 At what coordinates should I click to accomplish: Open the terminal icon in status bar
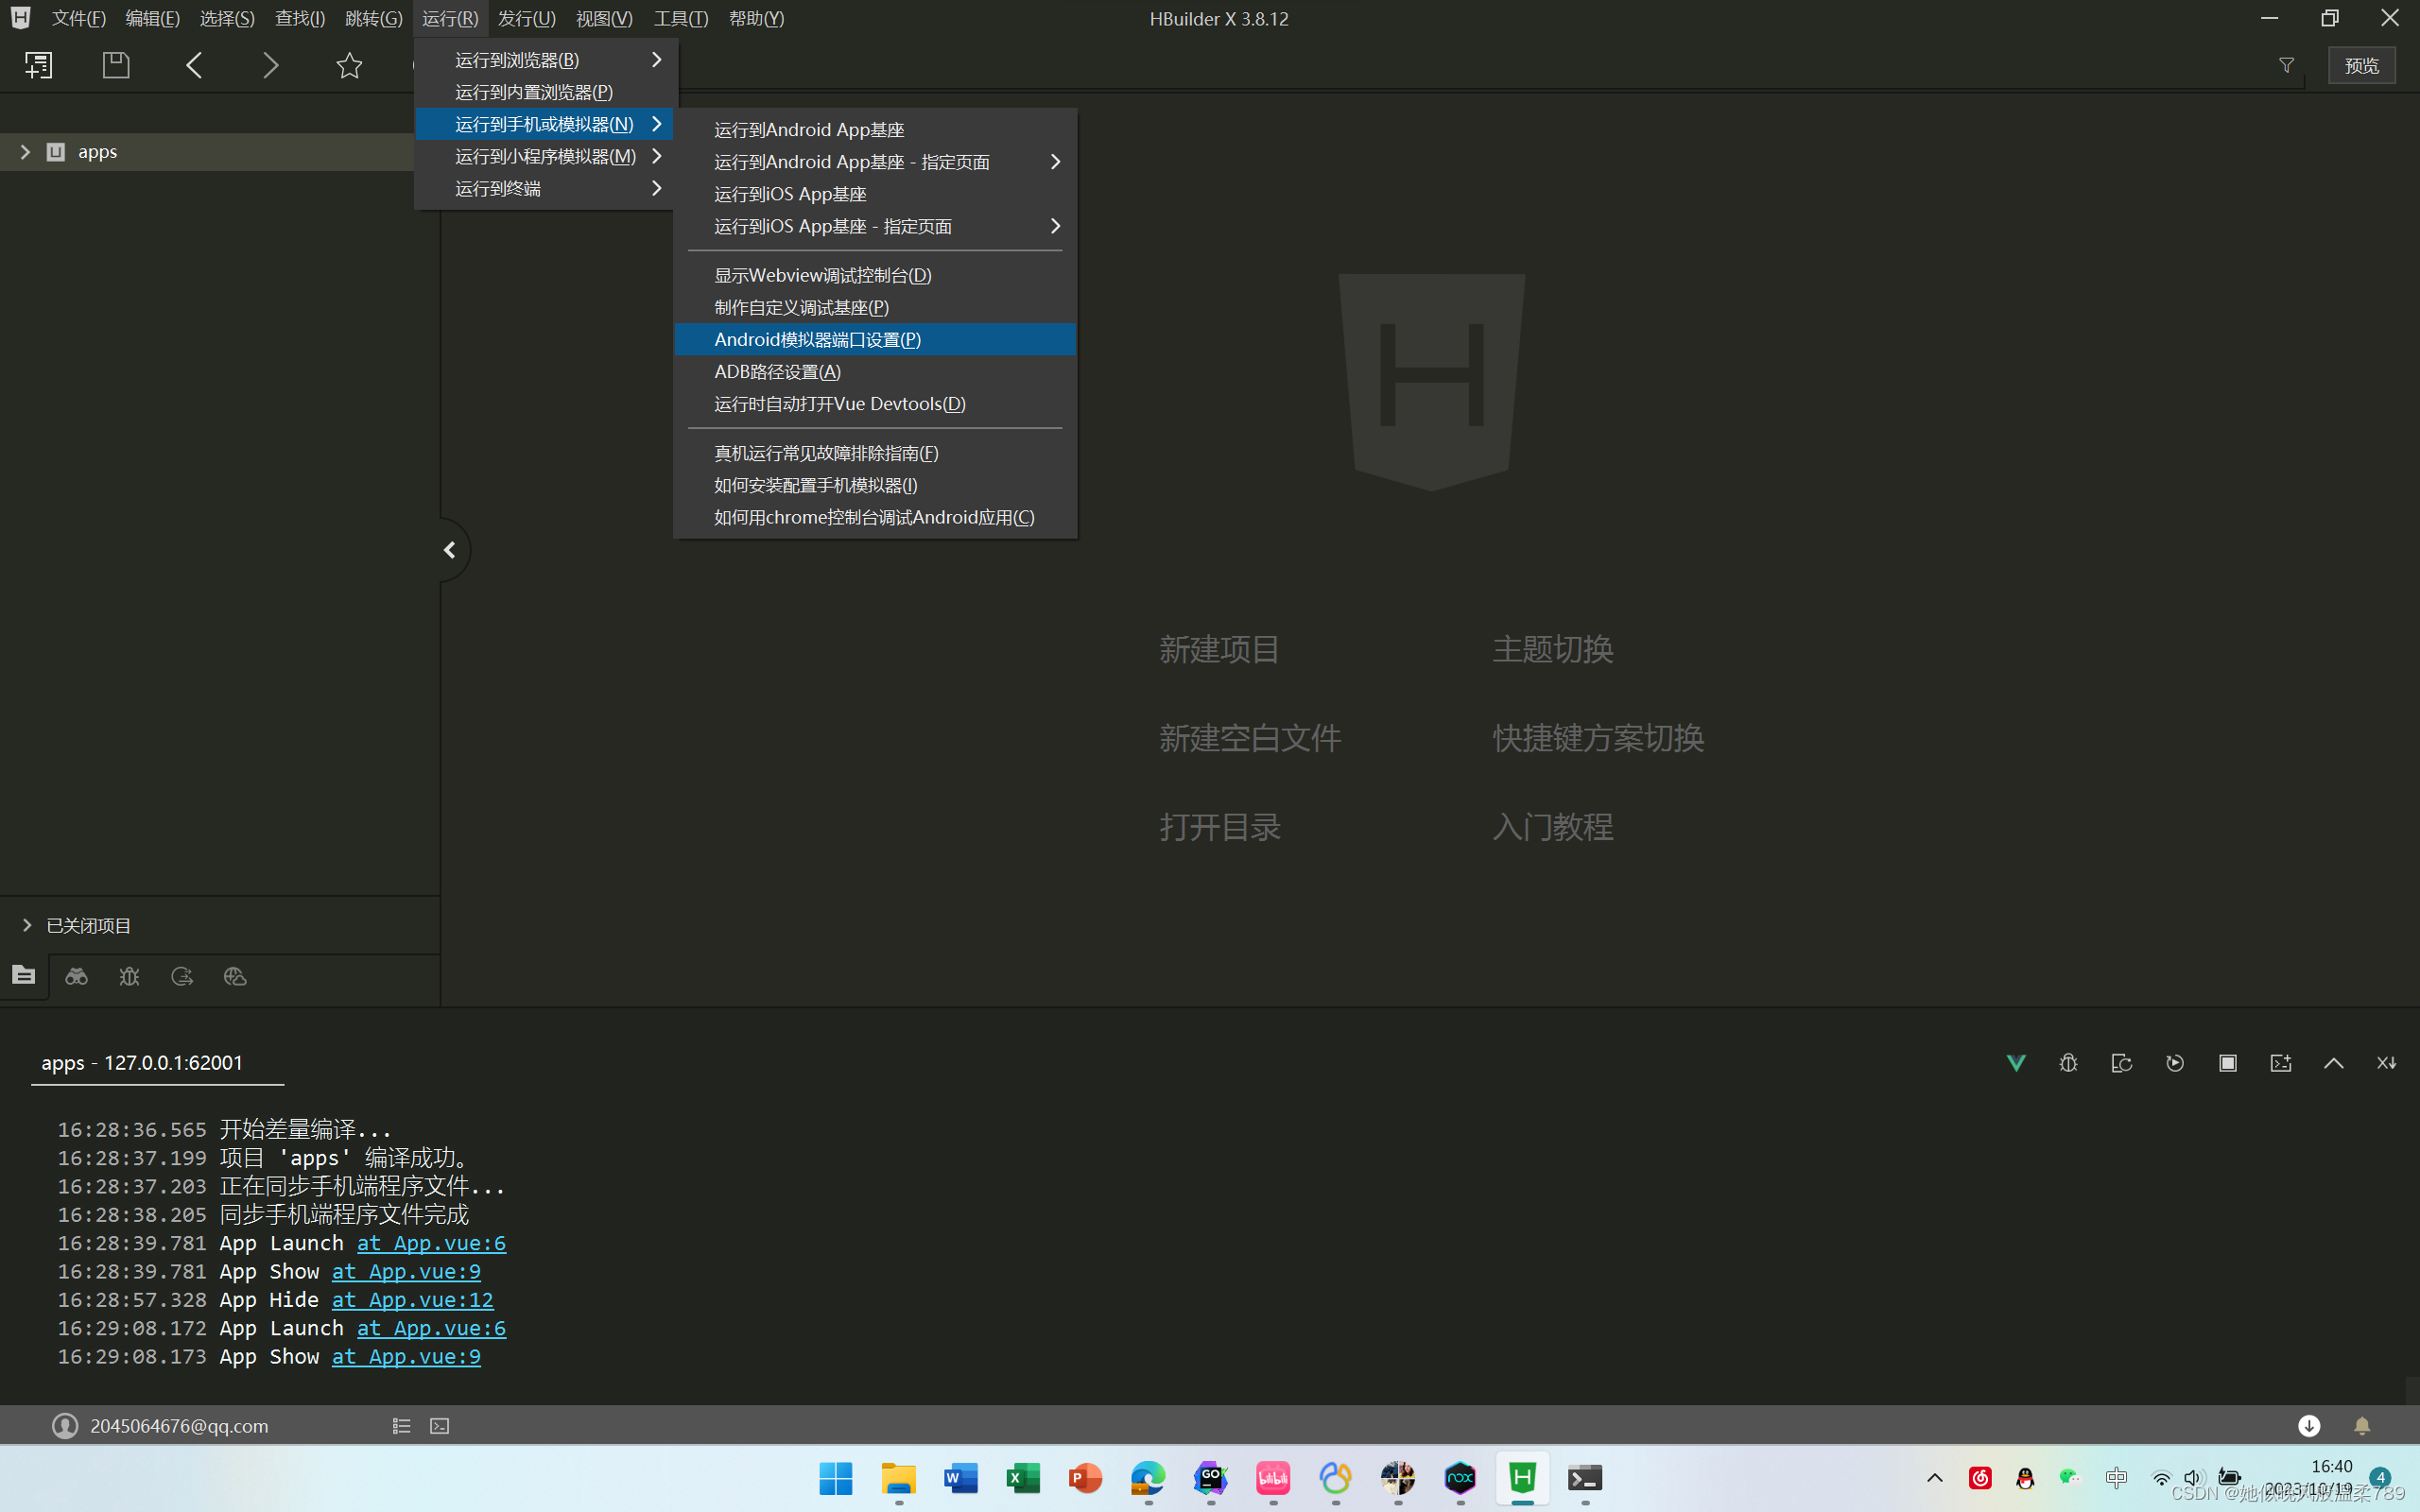click(x=440, y=1426)
